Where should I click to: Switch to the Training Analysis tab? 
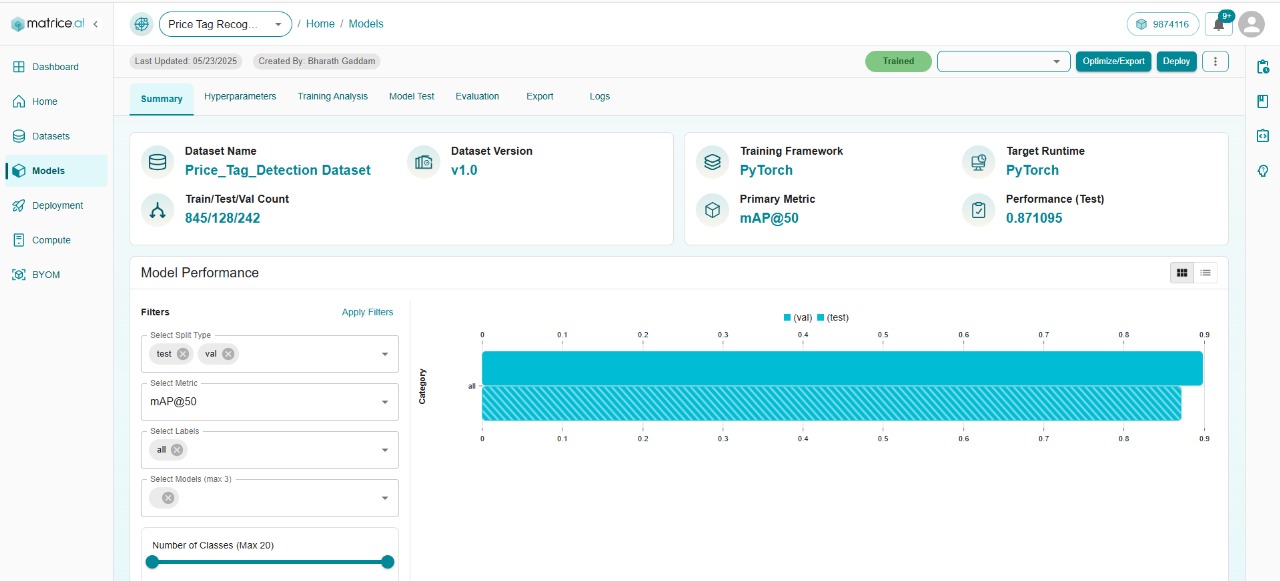tap(333, 97)
